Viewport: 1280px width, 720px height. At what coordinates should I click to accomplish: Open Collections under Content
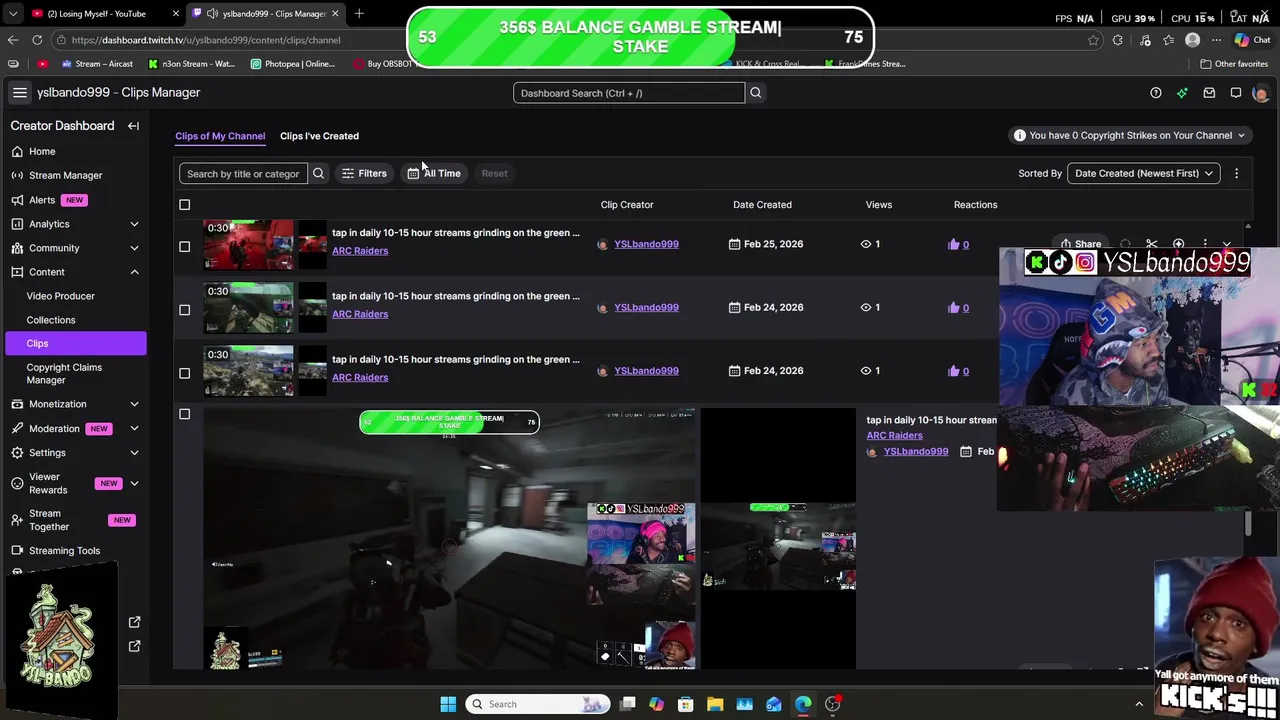click(51, 320)
